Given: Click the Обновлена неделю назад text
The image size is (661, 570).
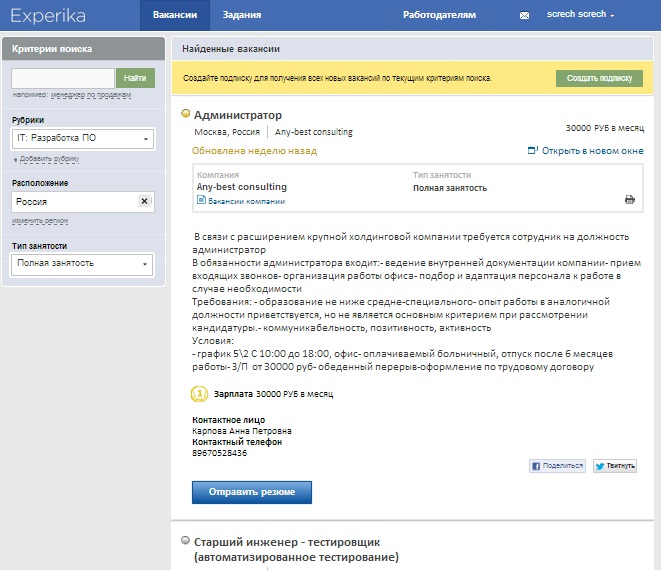Looking at the screenshot, I should (254, 151).
